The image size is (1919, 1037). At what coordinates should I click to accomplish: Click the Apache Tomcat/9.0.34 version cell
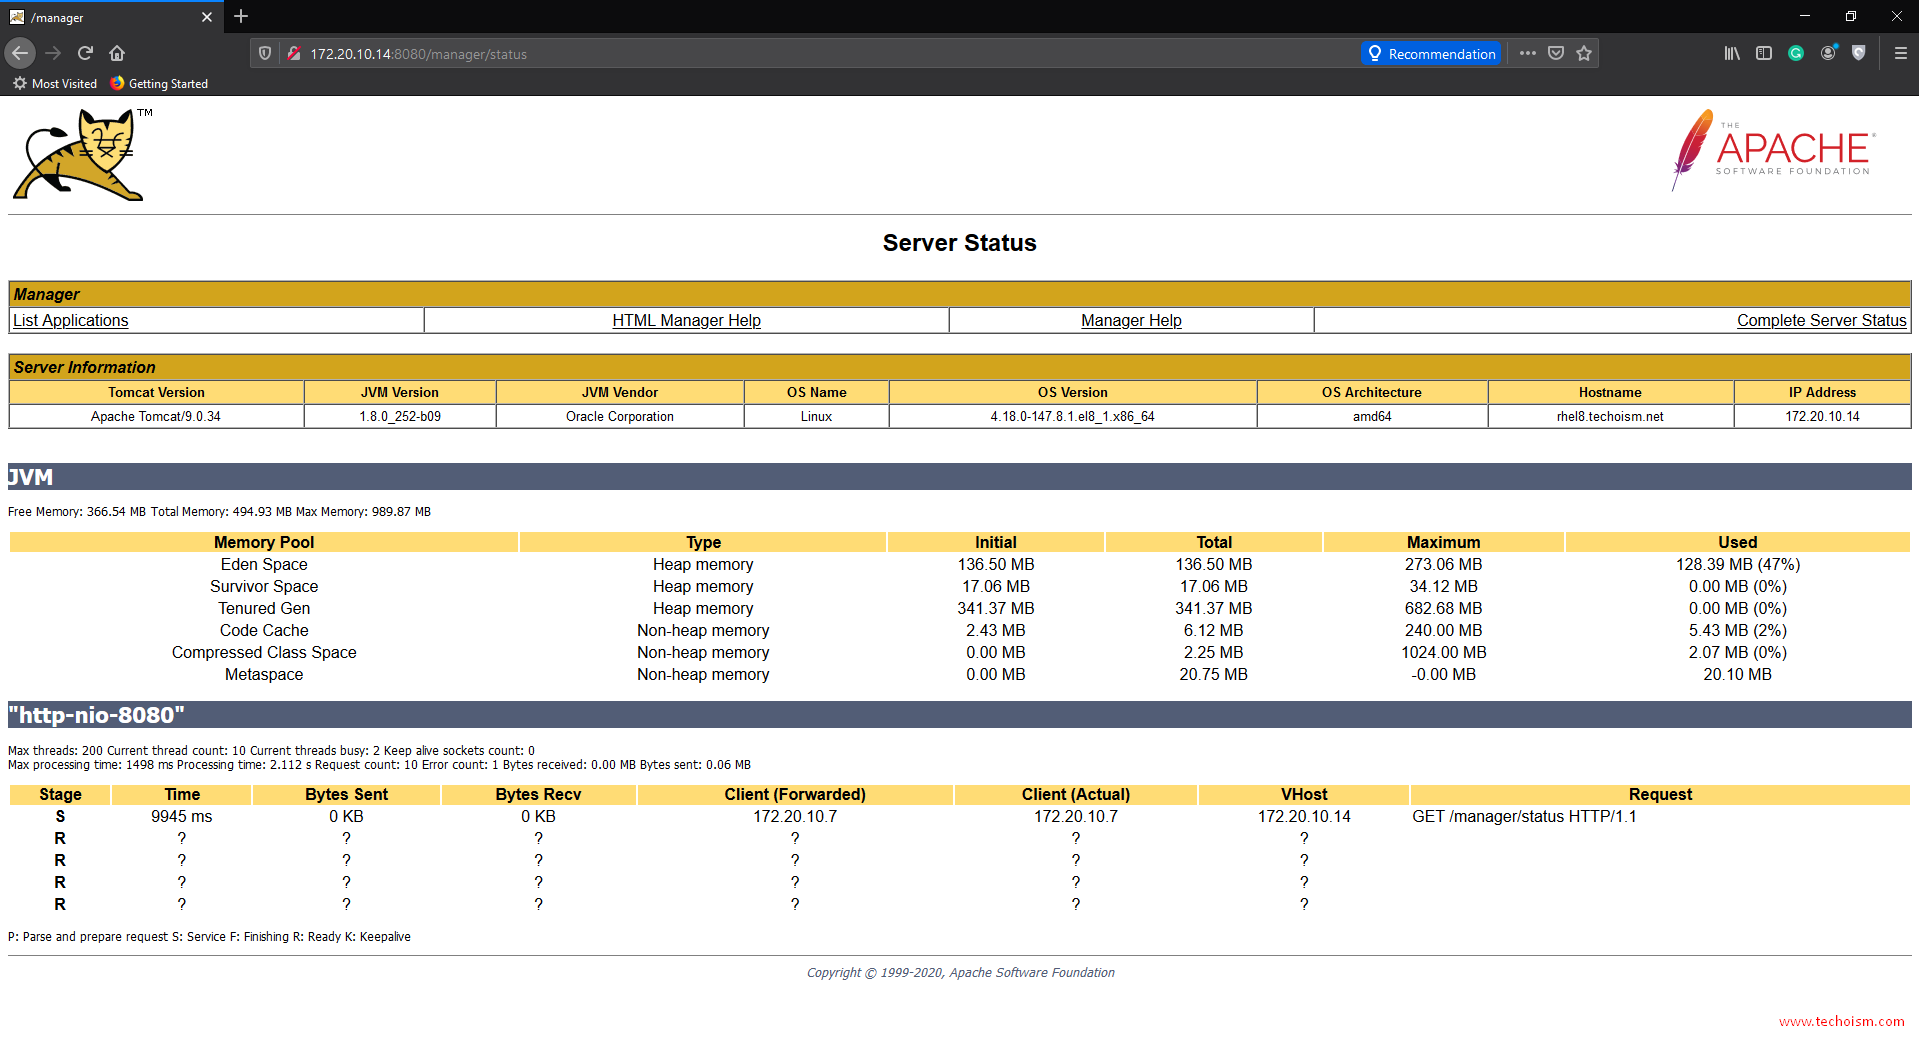click(x=156, y=416)
